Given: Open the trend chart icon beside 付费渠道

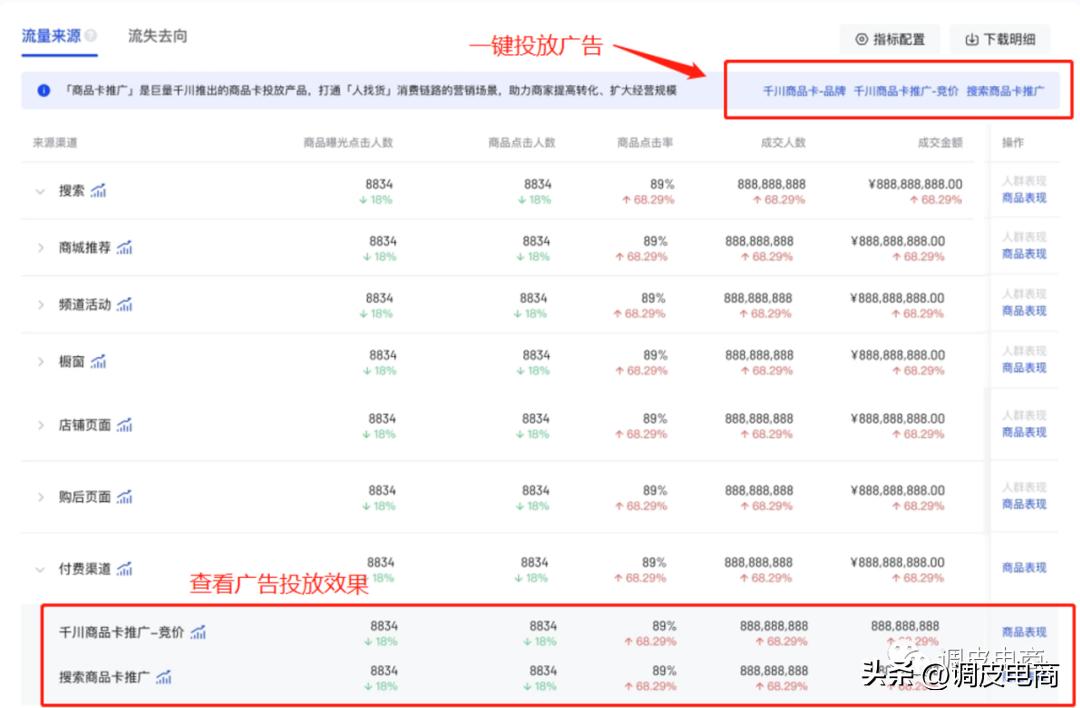Looking at the screenshot, I should pyautogui.click(x=124, y=569).
